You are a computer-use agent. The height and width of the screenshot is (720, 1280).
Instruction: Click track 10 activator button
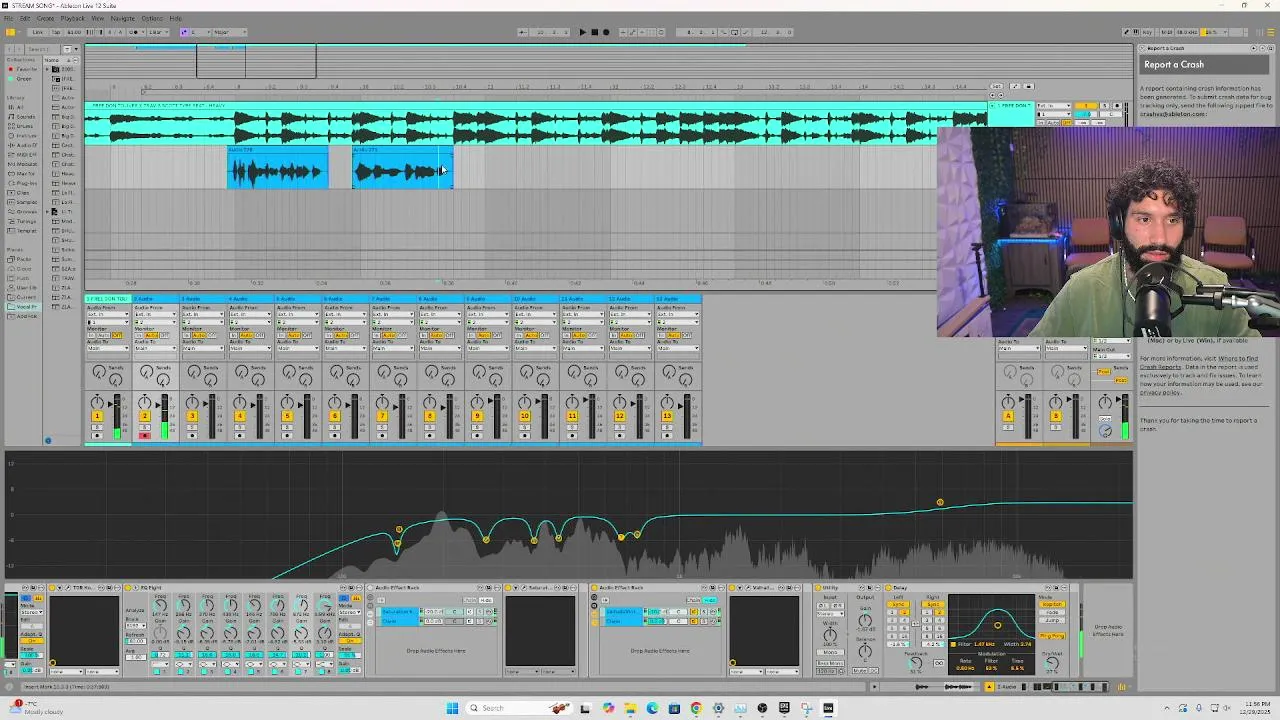[x=524, y=416]
